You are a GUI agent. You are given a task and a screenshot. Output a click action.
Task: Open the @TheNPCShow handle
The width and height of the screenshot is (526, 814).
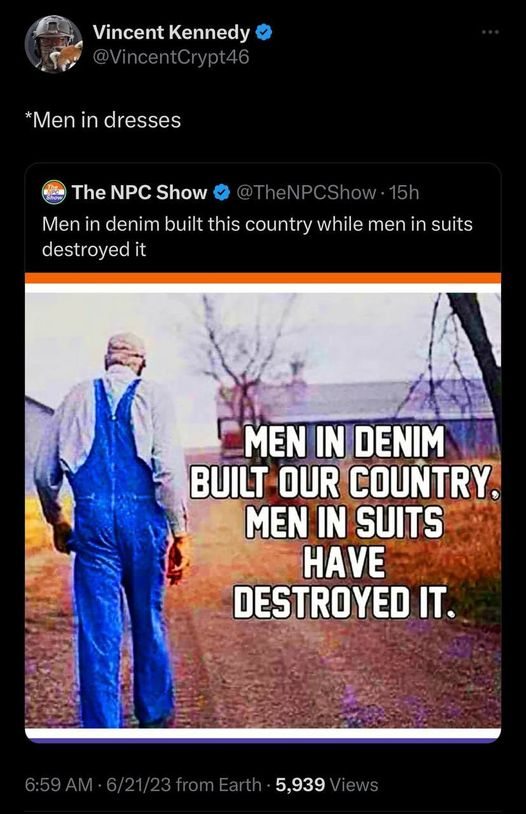[x=306, y=192]
